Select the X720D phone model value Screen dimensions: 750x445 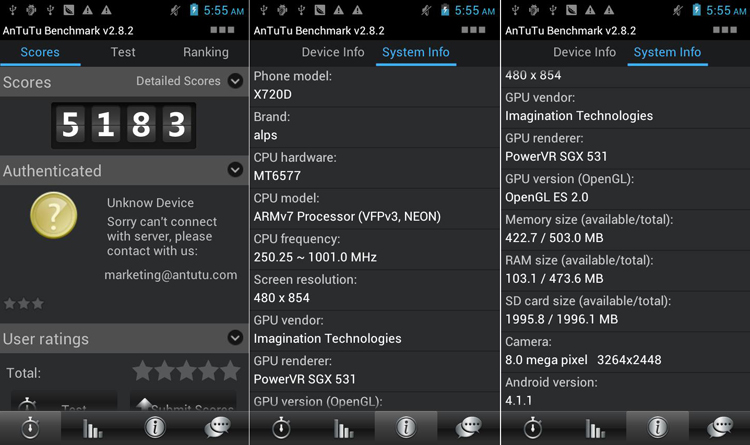tap(273, 95)
